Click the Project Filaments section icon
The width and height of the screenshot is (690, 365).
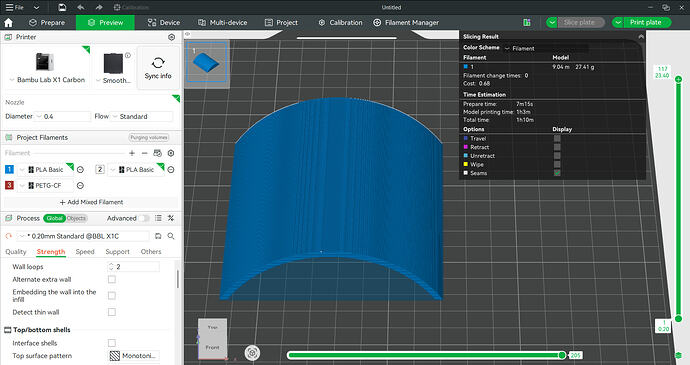[x=8, y=137]
